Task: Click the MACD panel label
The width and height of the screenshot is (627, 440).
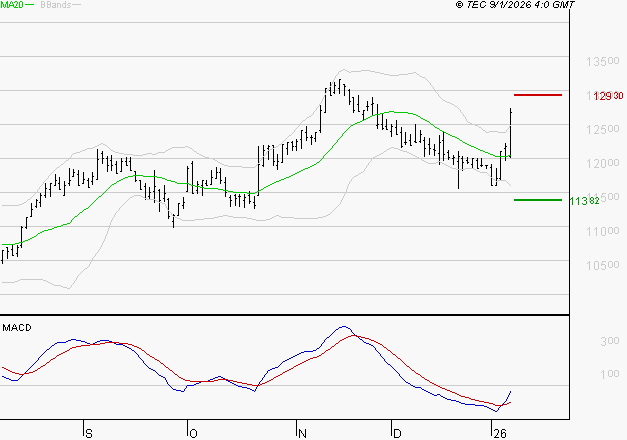Action: [17, 328]
